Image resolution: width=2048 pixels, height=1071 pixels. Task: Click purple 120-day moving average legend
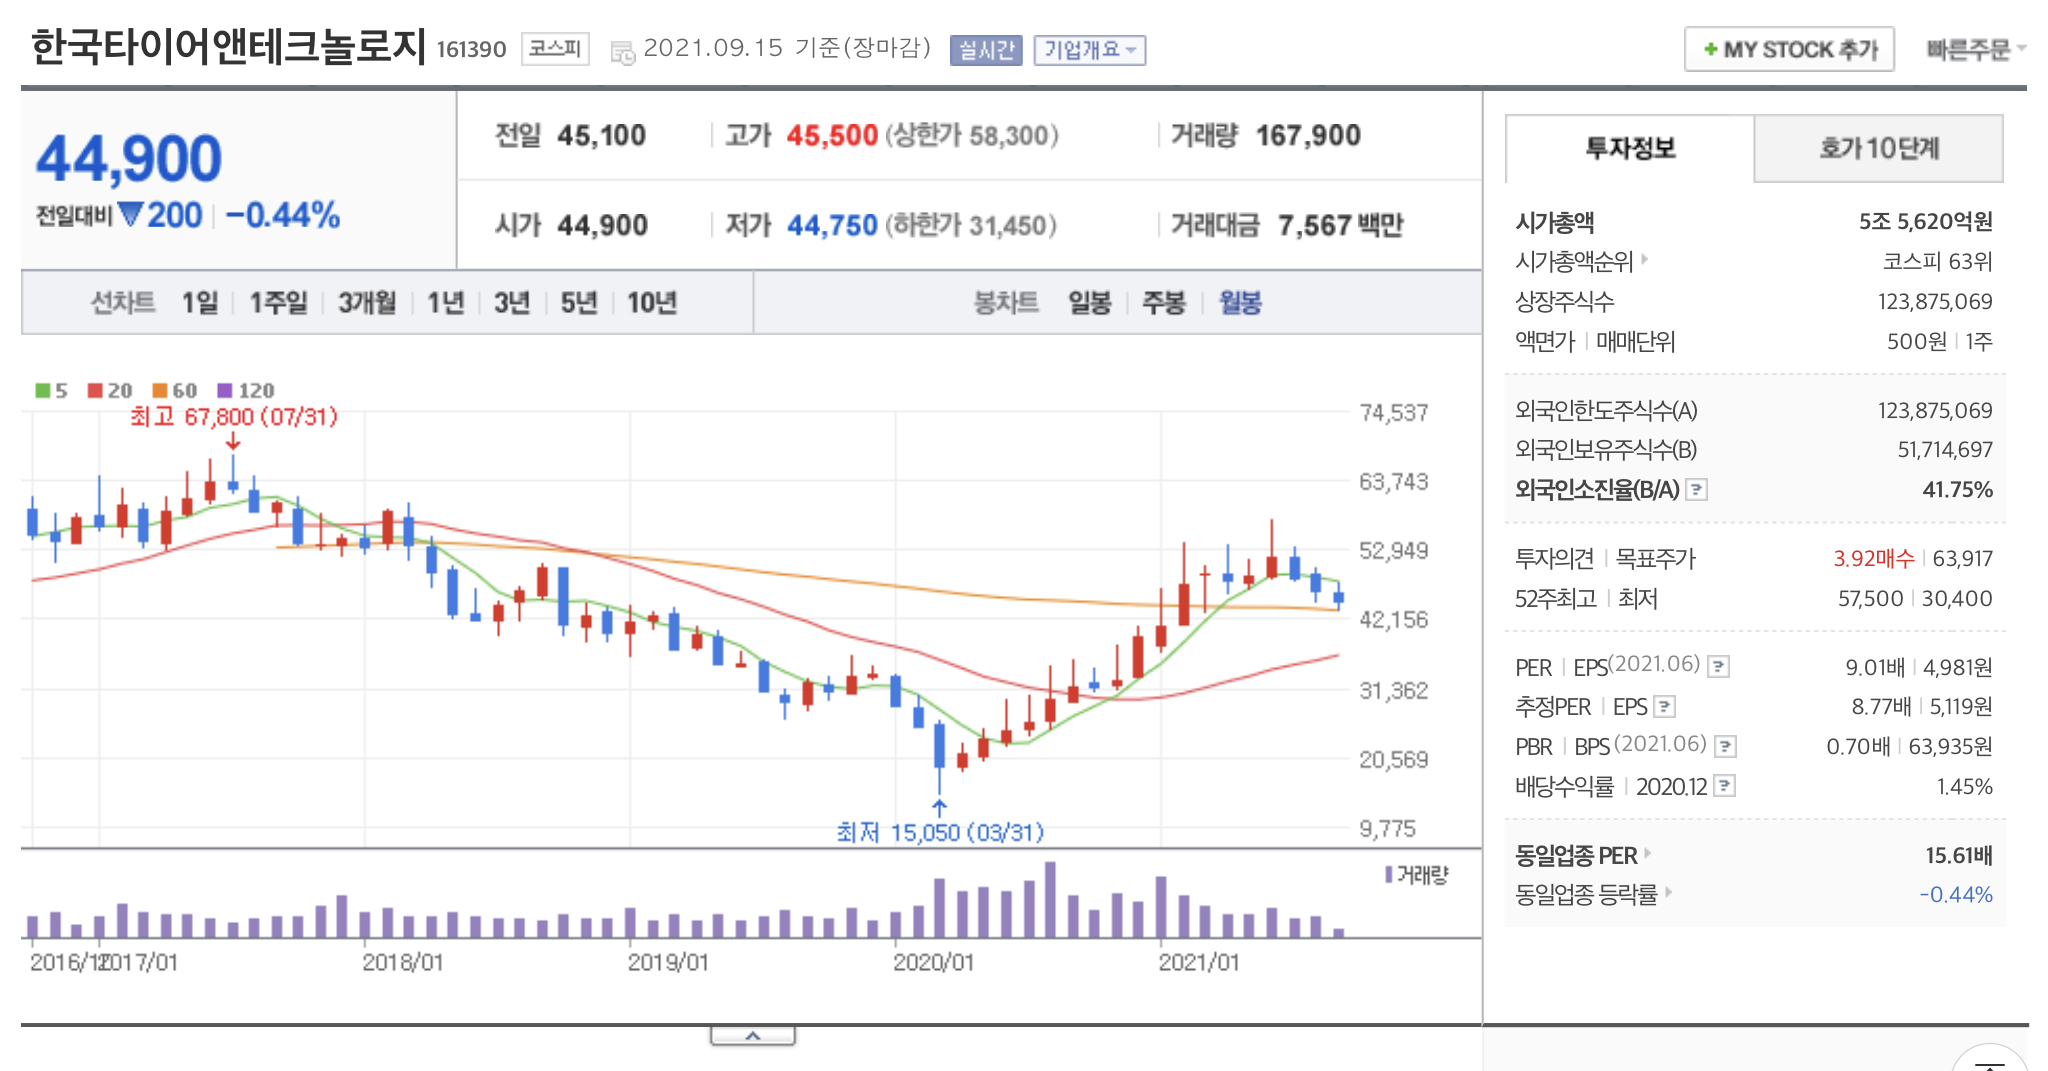pos(246,390)
